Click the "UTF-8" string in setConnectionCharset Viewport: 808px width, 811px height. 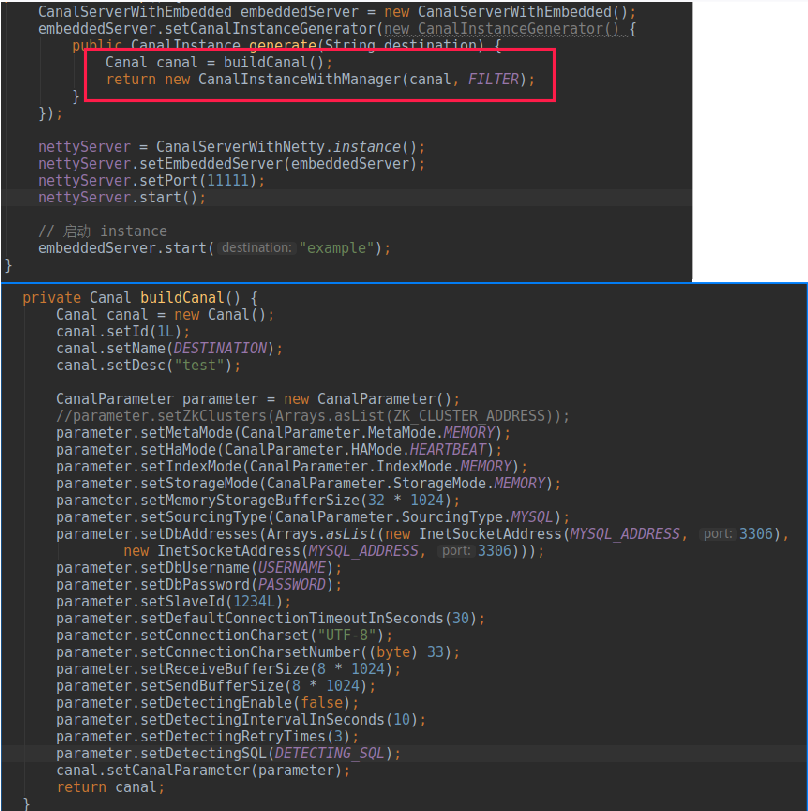pyautogui.click(x=347, y=635)
